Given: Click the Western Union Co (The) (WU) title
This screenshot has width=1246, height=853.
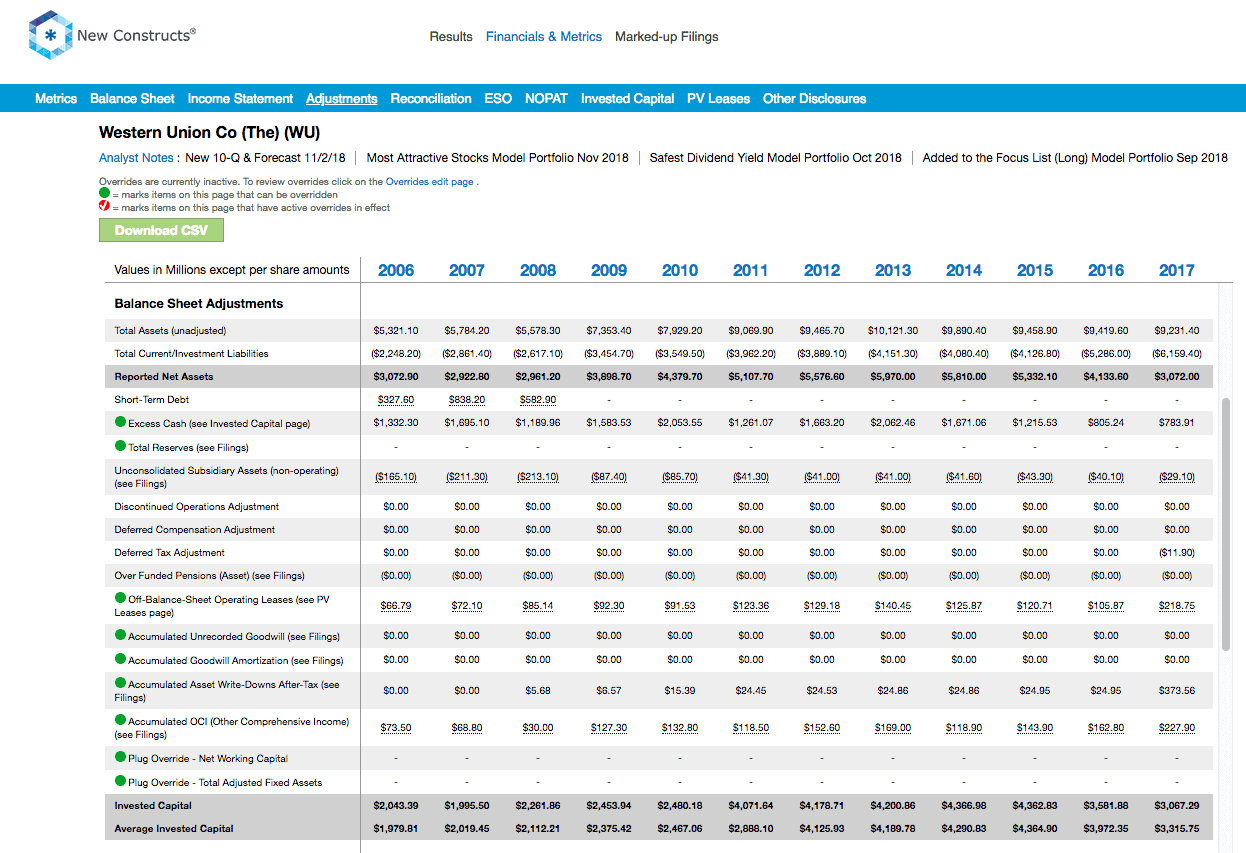Looking at the screenshot, I should [x=209, y=132].
